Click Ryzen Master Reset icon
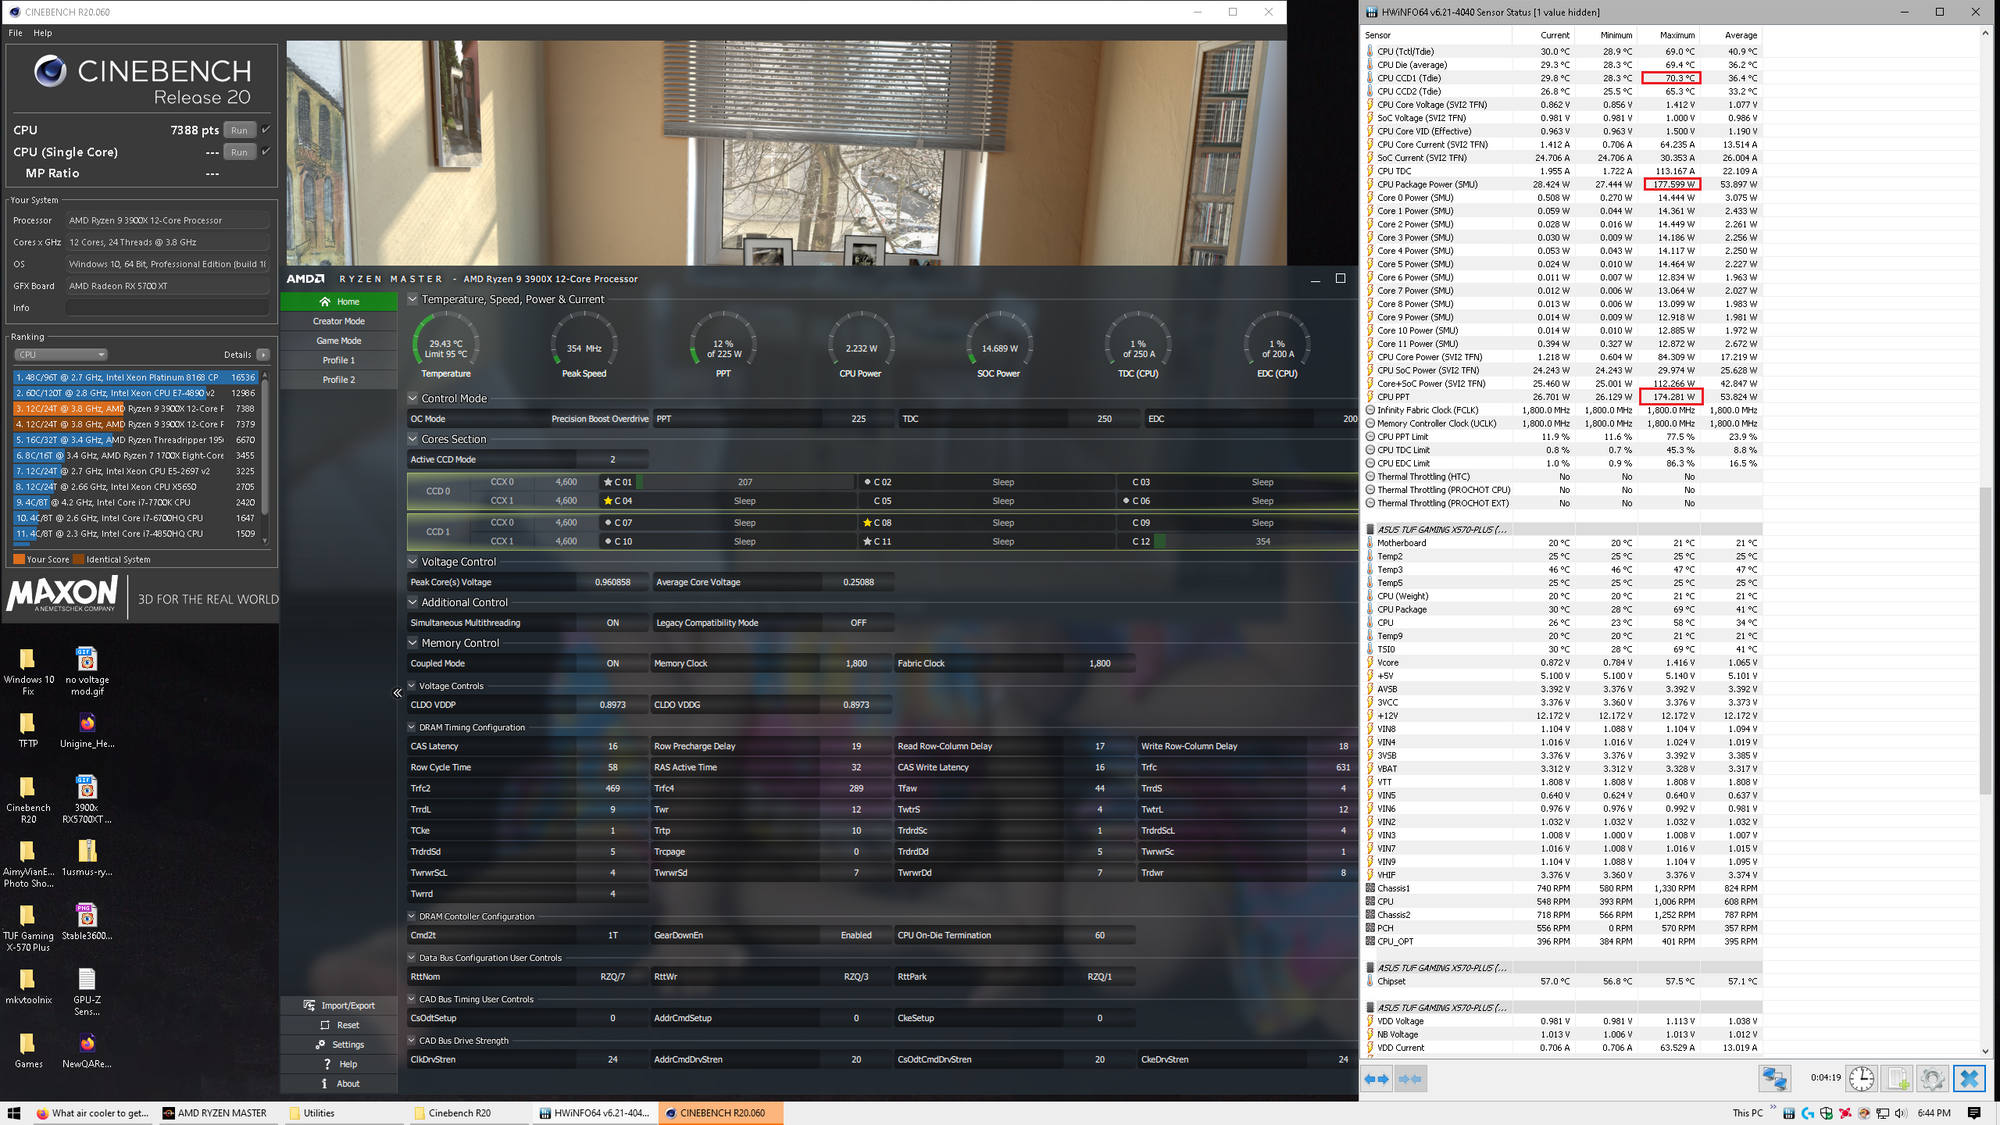The image size is (2000, 1125). coord(325,1025)
